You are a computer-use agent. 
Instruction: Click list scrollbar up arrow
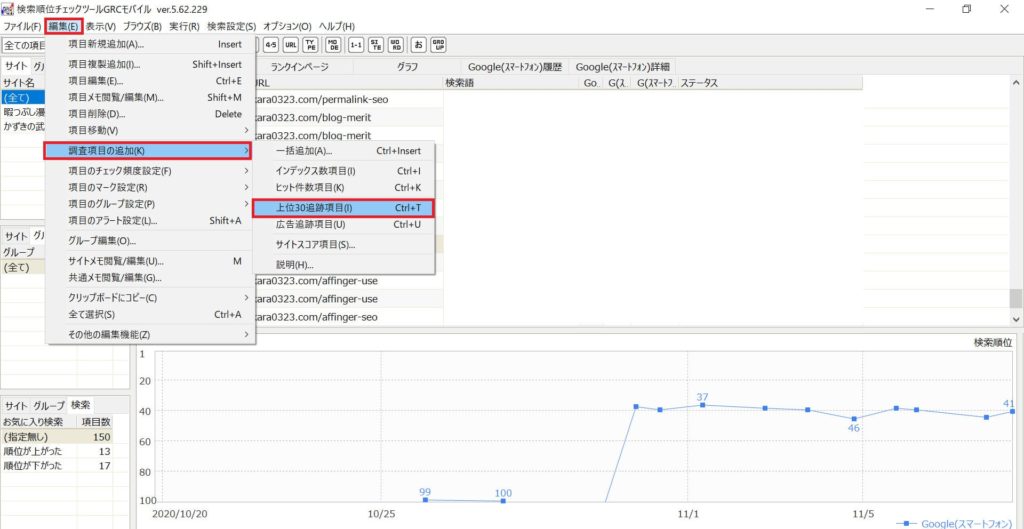[x=1016, y=83]
